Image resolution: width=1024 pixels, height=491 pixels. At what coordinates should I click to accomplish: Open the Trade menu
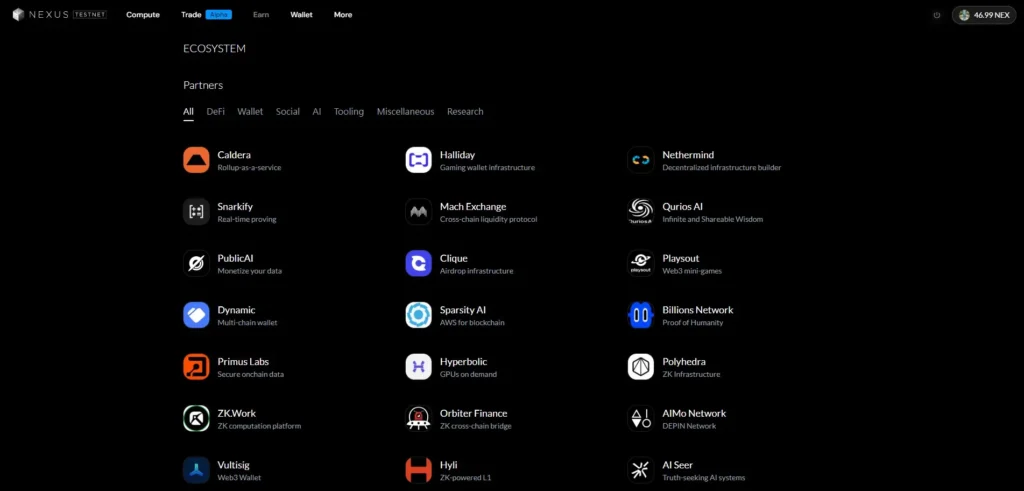point(191,15)
